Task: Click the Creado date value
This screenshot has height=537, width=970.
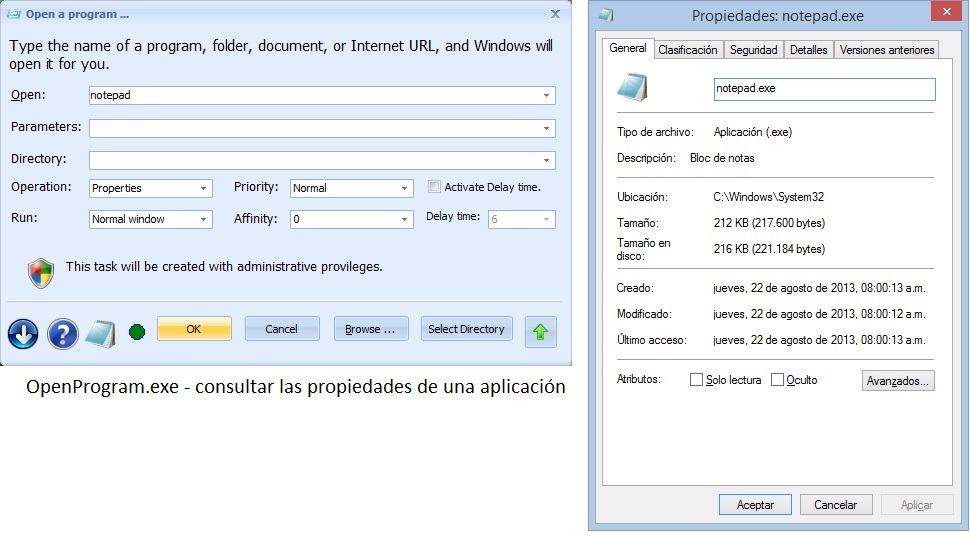Action: coord(819,288)
